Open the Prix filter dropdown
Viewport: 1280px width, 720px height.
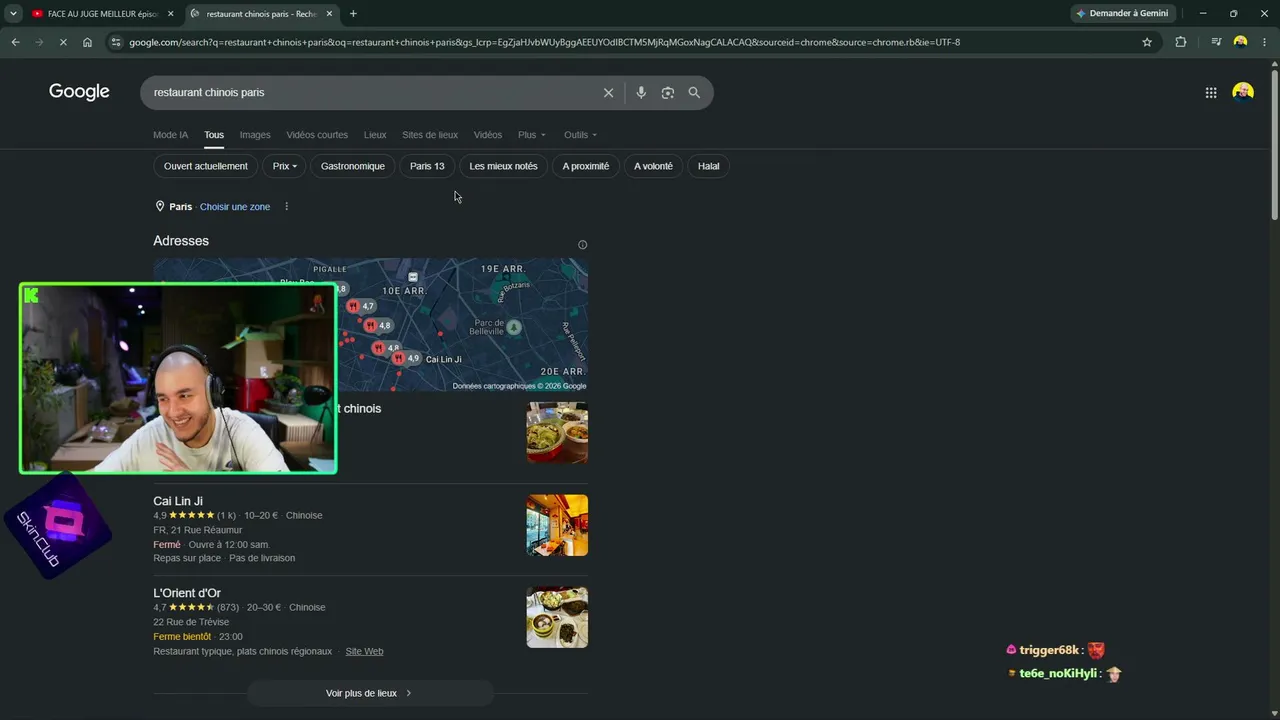[x=285, y=166]
